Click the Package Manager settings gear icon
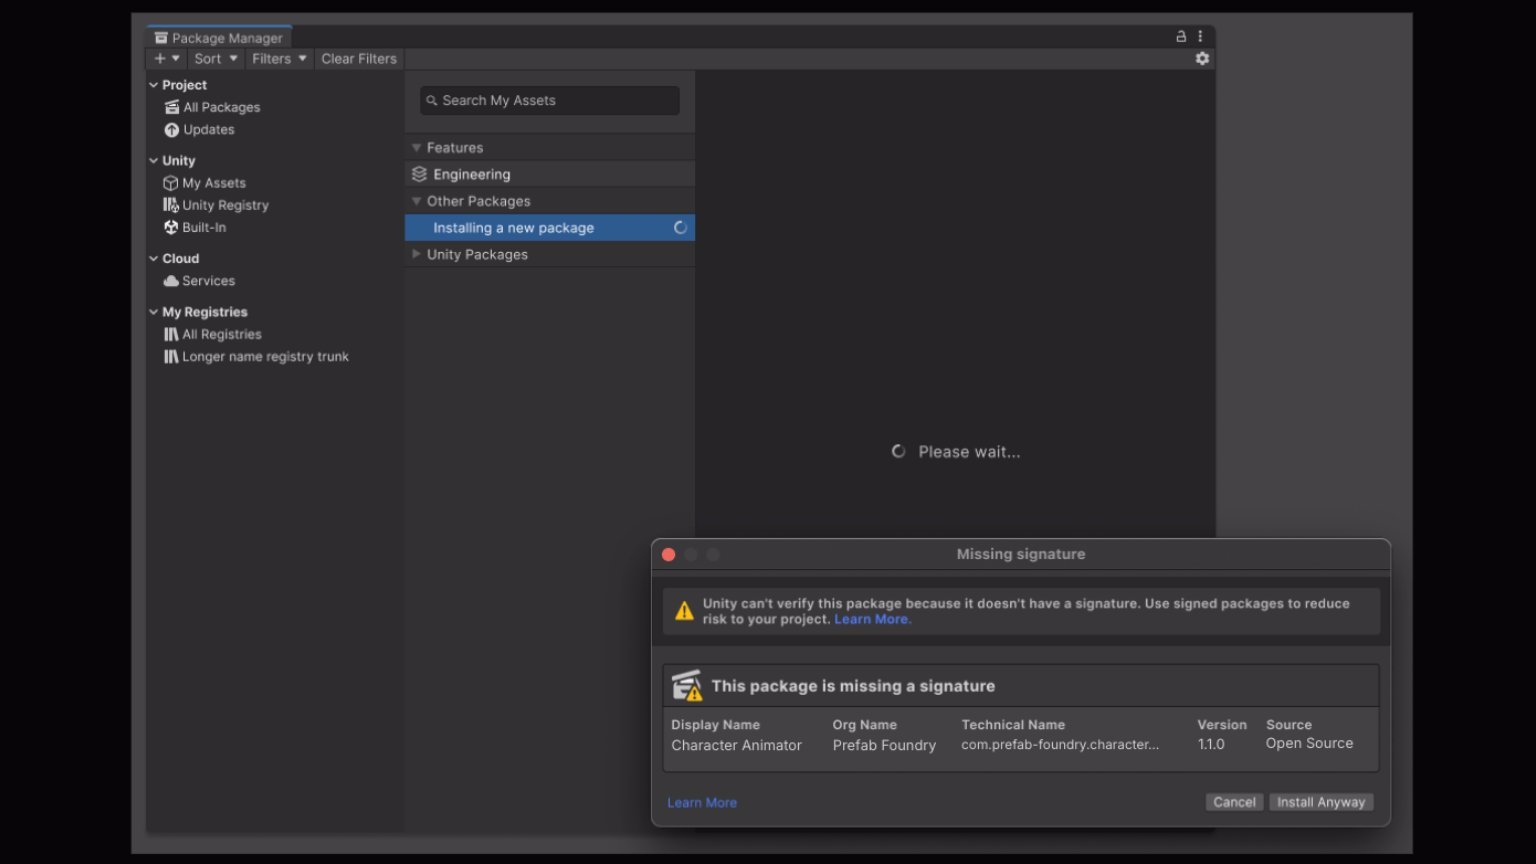The image size is (1536, 864). coord(1202,59)
